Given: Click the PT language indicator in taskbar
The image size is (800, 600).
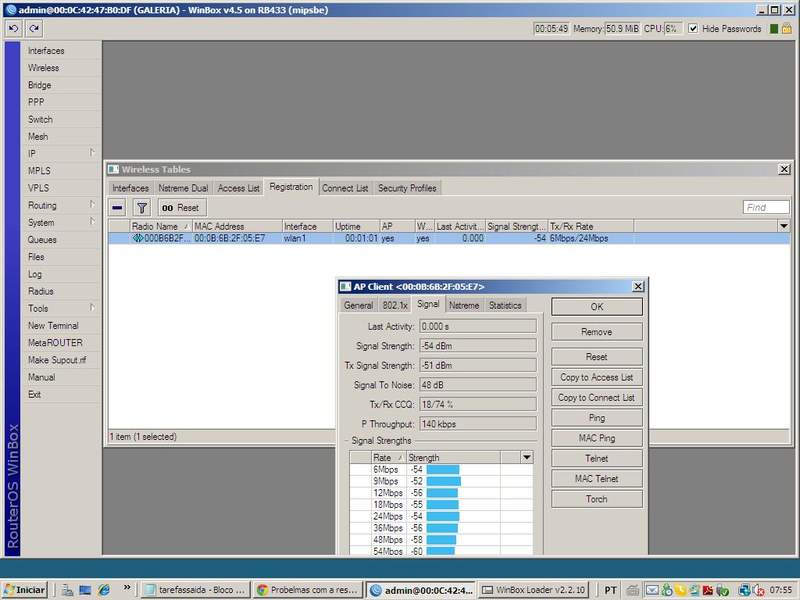Looking at the screenshot, I should [x=610, y=590].
